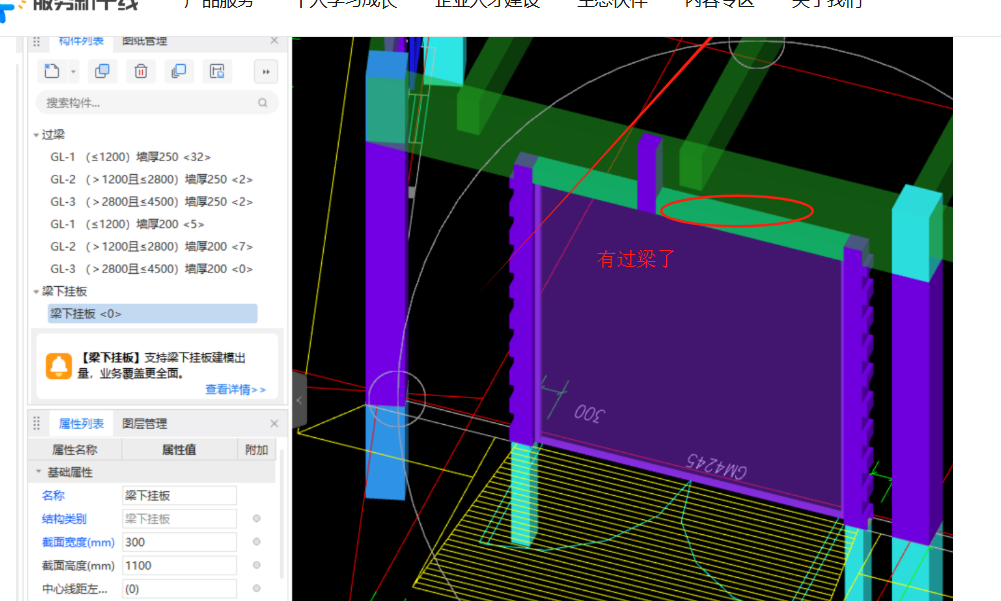Select GL-1 (≤1200) 墙厚200 item
This screenshot has width=1001, height=601.
pyautogui.click(x=127, y=224)
